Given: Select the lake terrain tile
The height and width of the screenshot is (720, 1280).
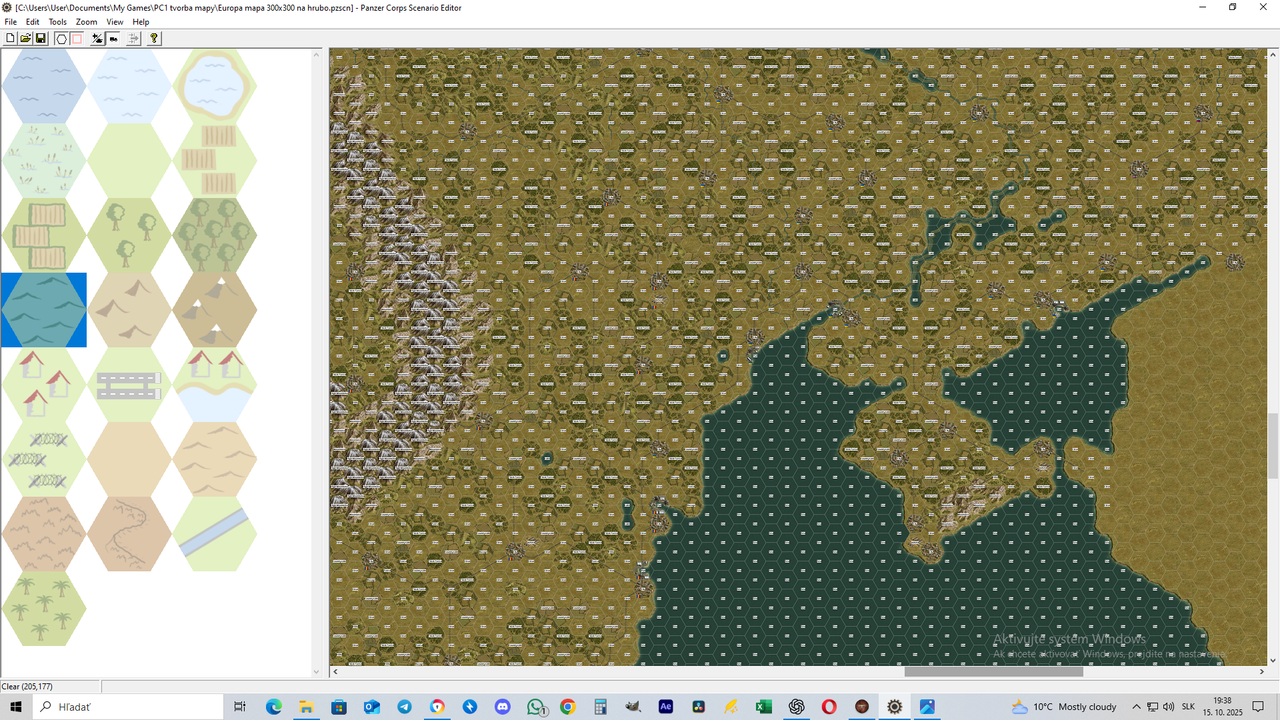Looking at the screenshot, I should (215, 86).
